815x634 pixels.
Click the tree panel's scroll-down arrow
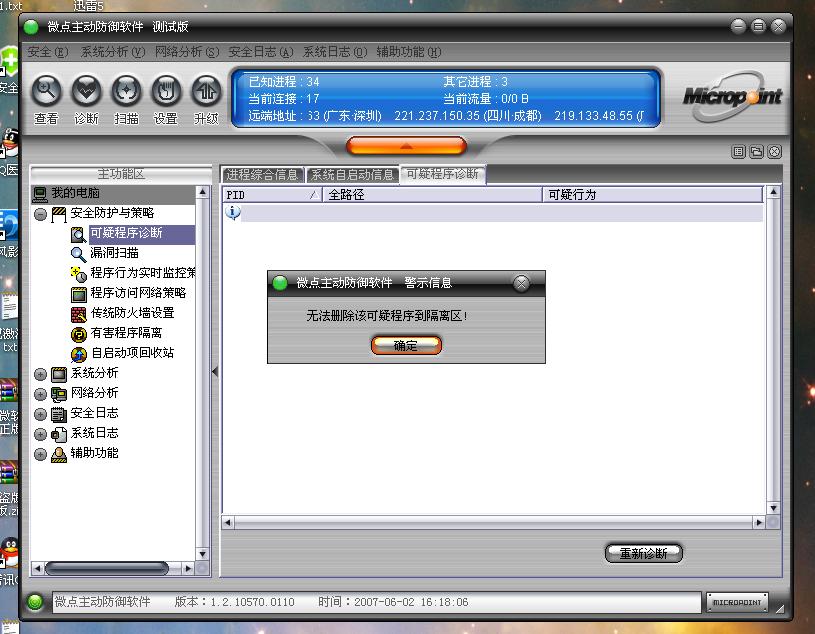pos(203,554)
